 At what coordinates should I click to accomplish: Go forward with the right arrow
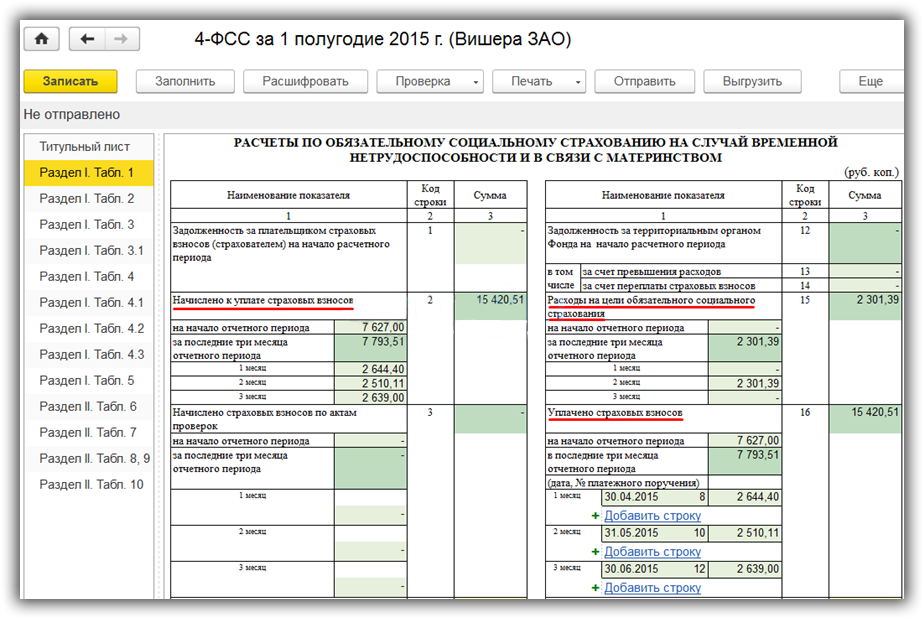[120, 39]
